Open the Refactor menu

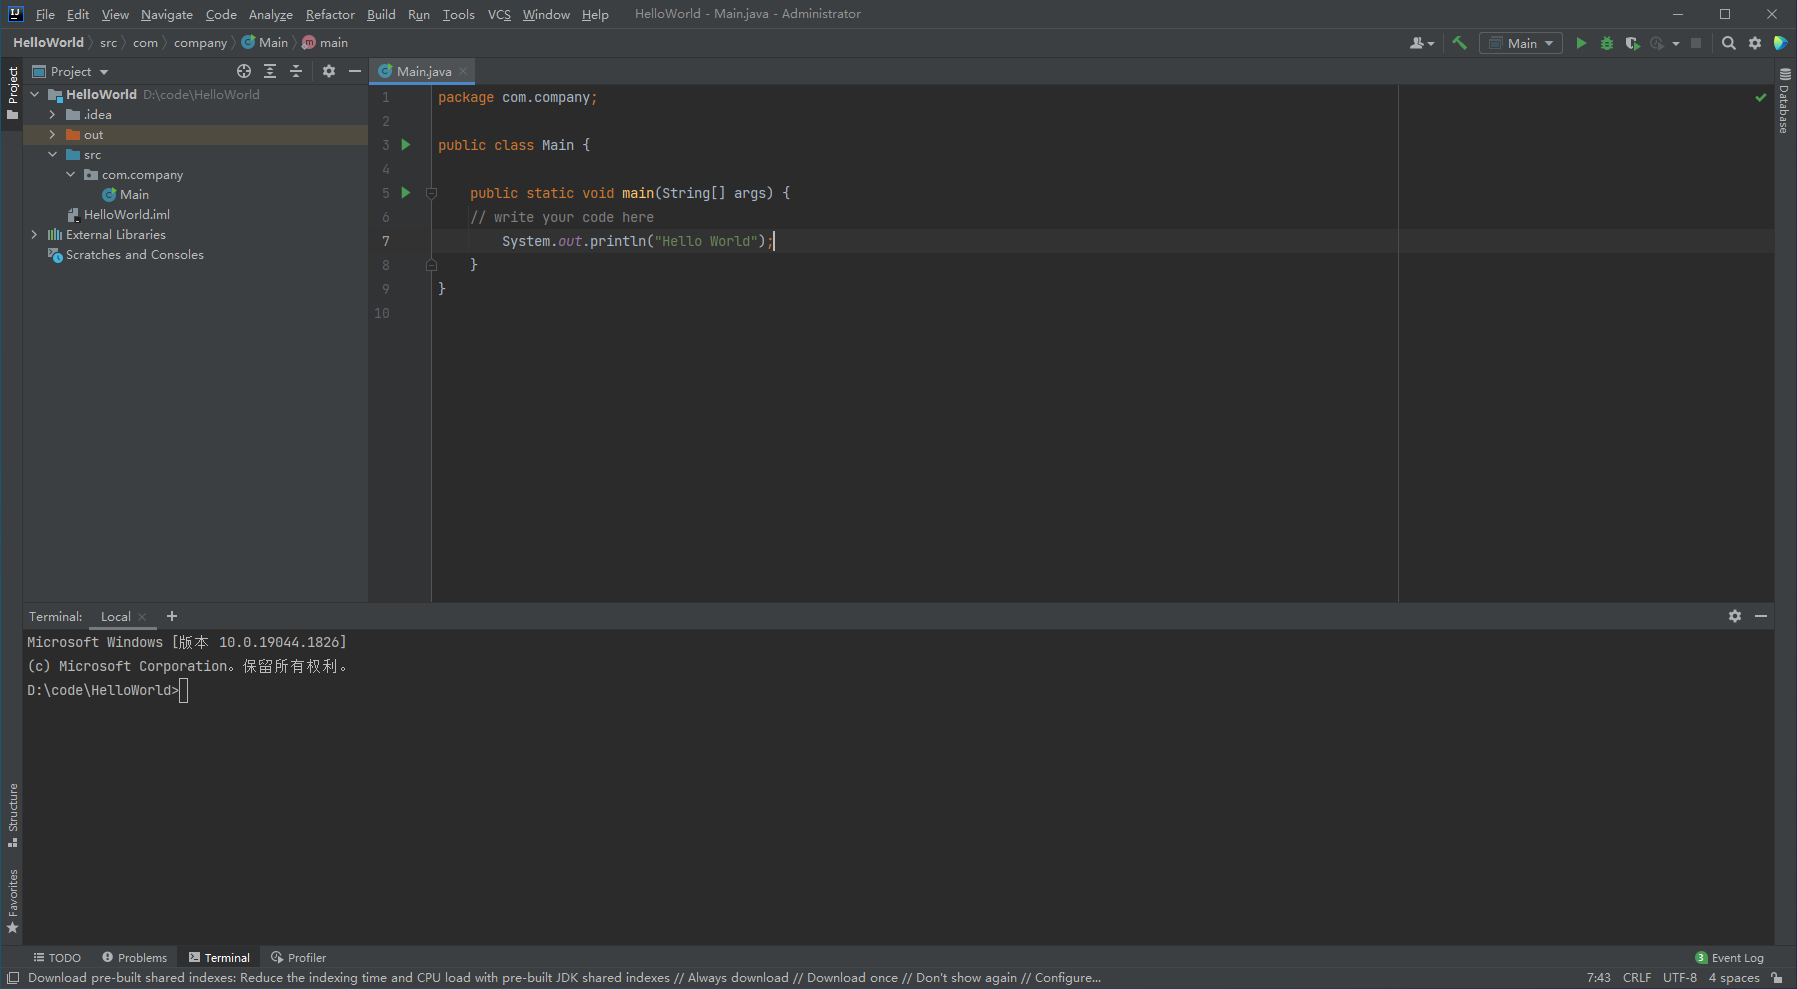coord(330,14)
